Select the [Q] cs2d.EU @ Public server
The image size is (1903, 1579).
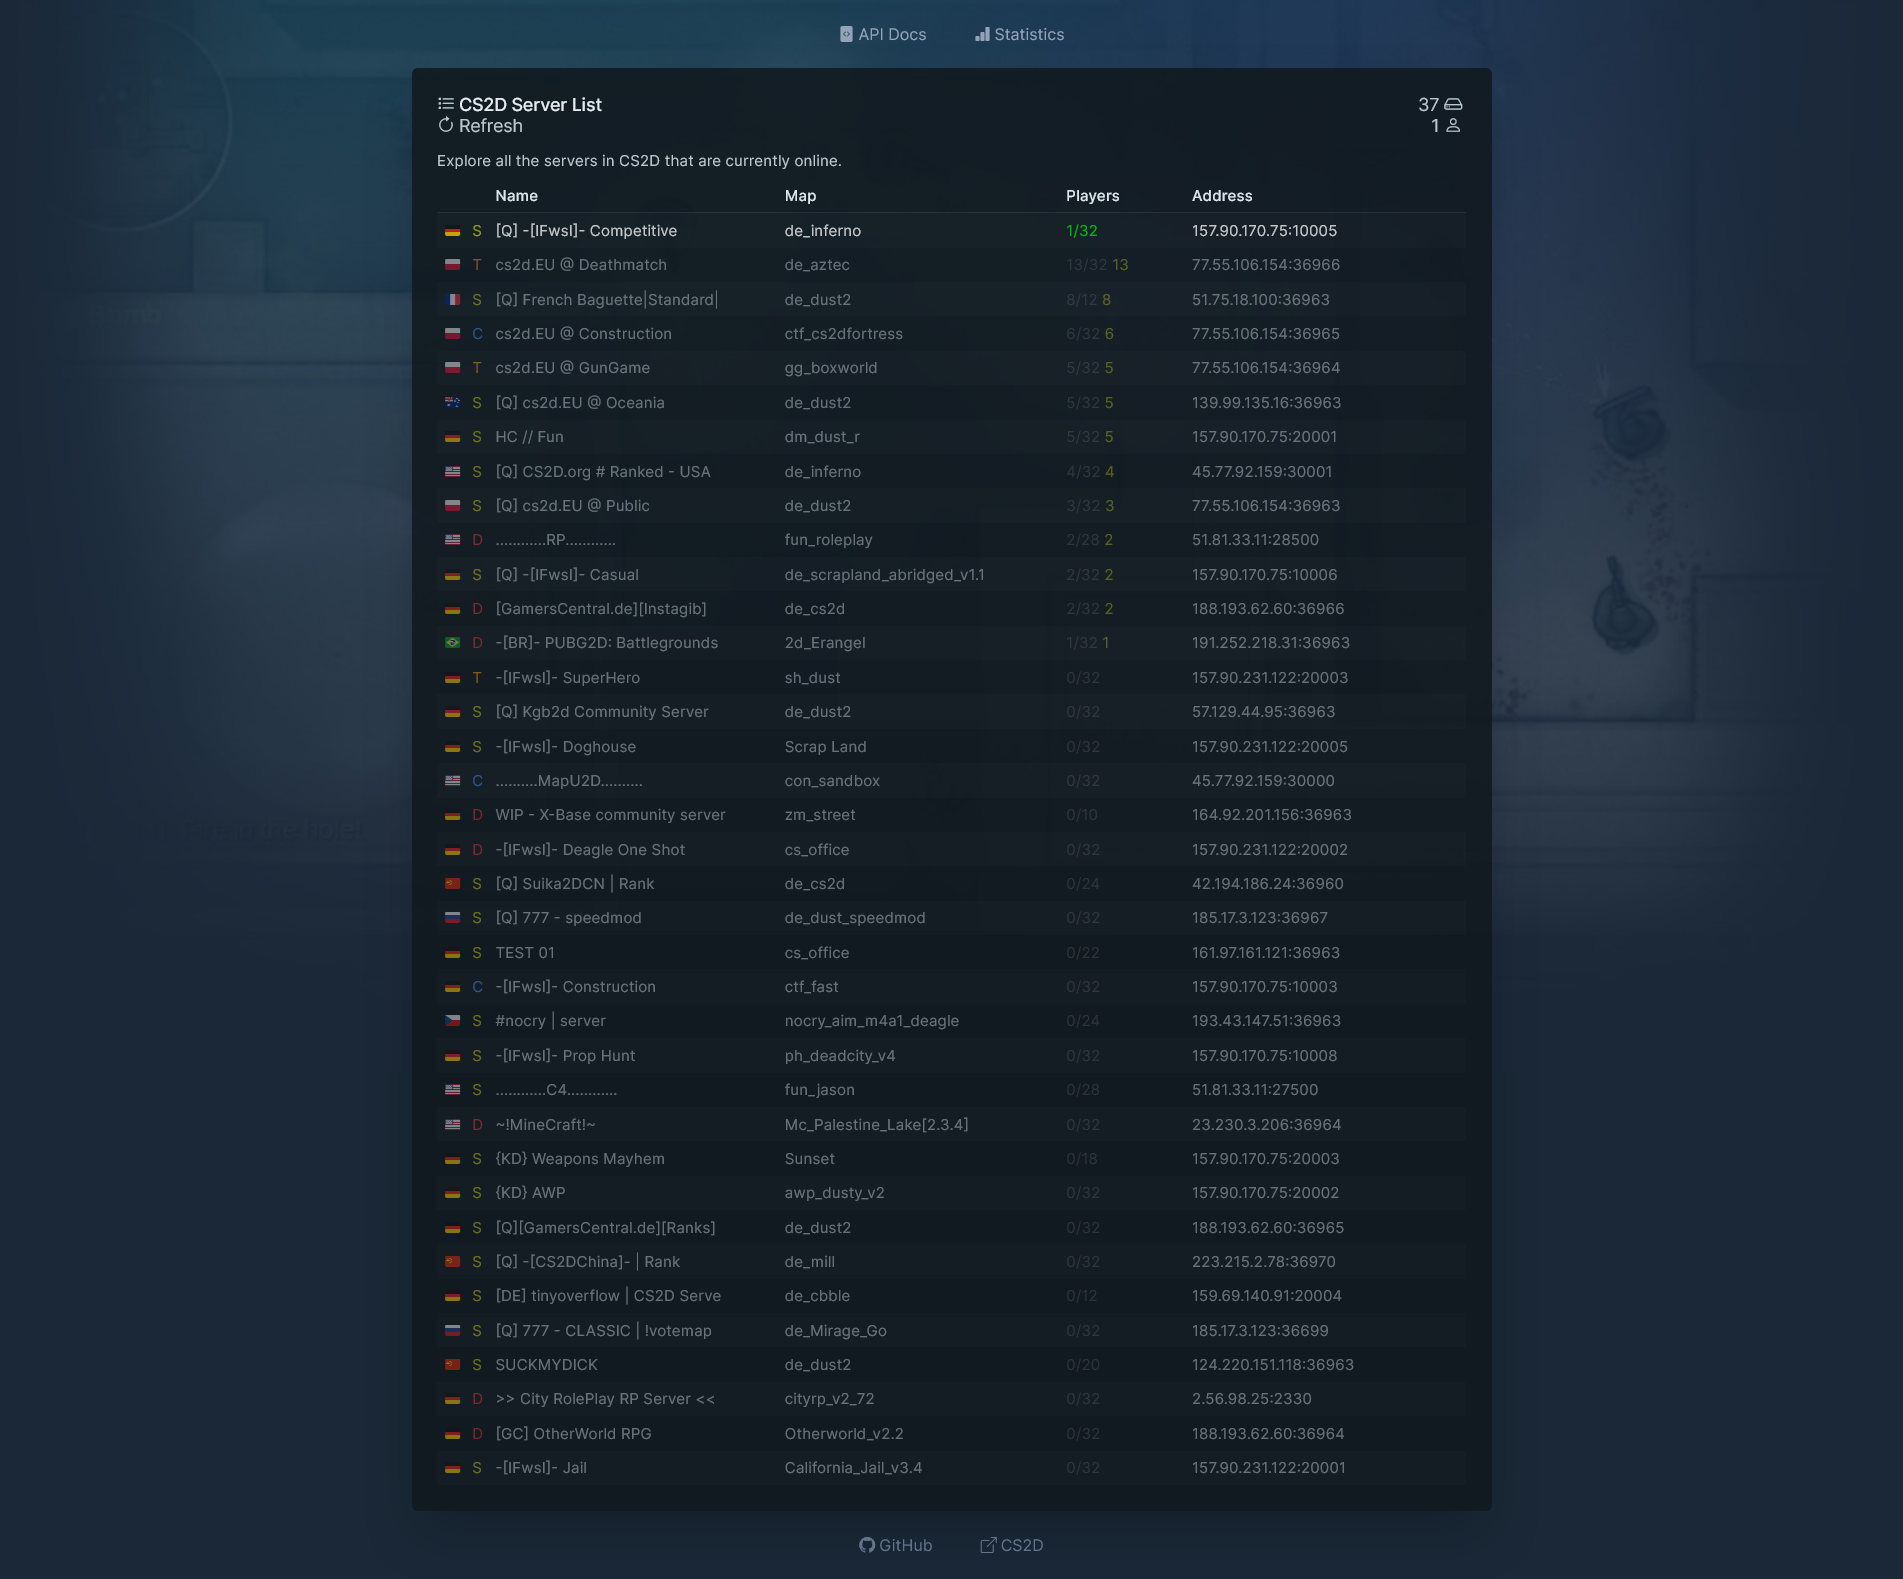coord(572,506)
